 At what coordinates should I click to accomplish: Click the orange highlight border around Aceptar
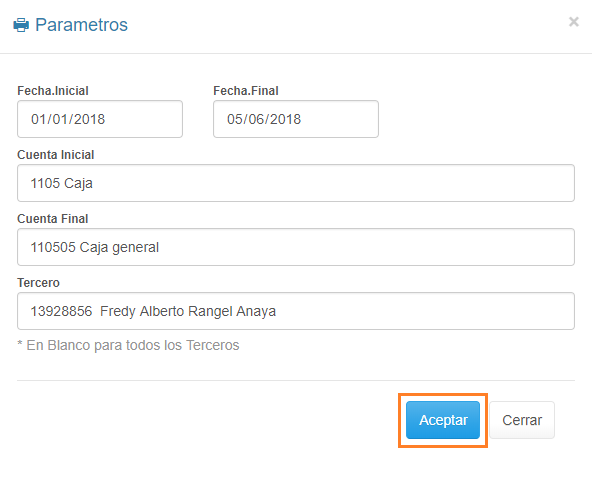[443, 394]
